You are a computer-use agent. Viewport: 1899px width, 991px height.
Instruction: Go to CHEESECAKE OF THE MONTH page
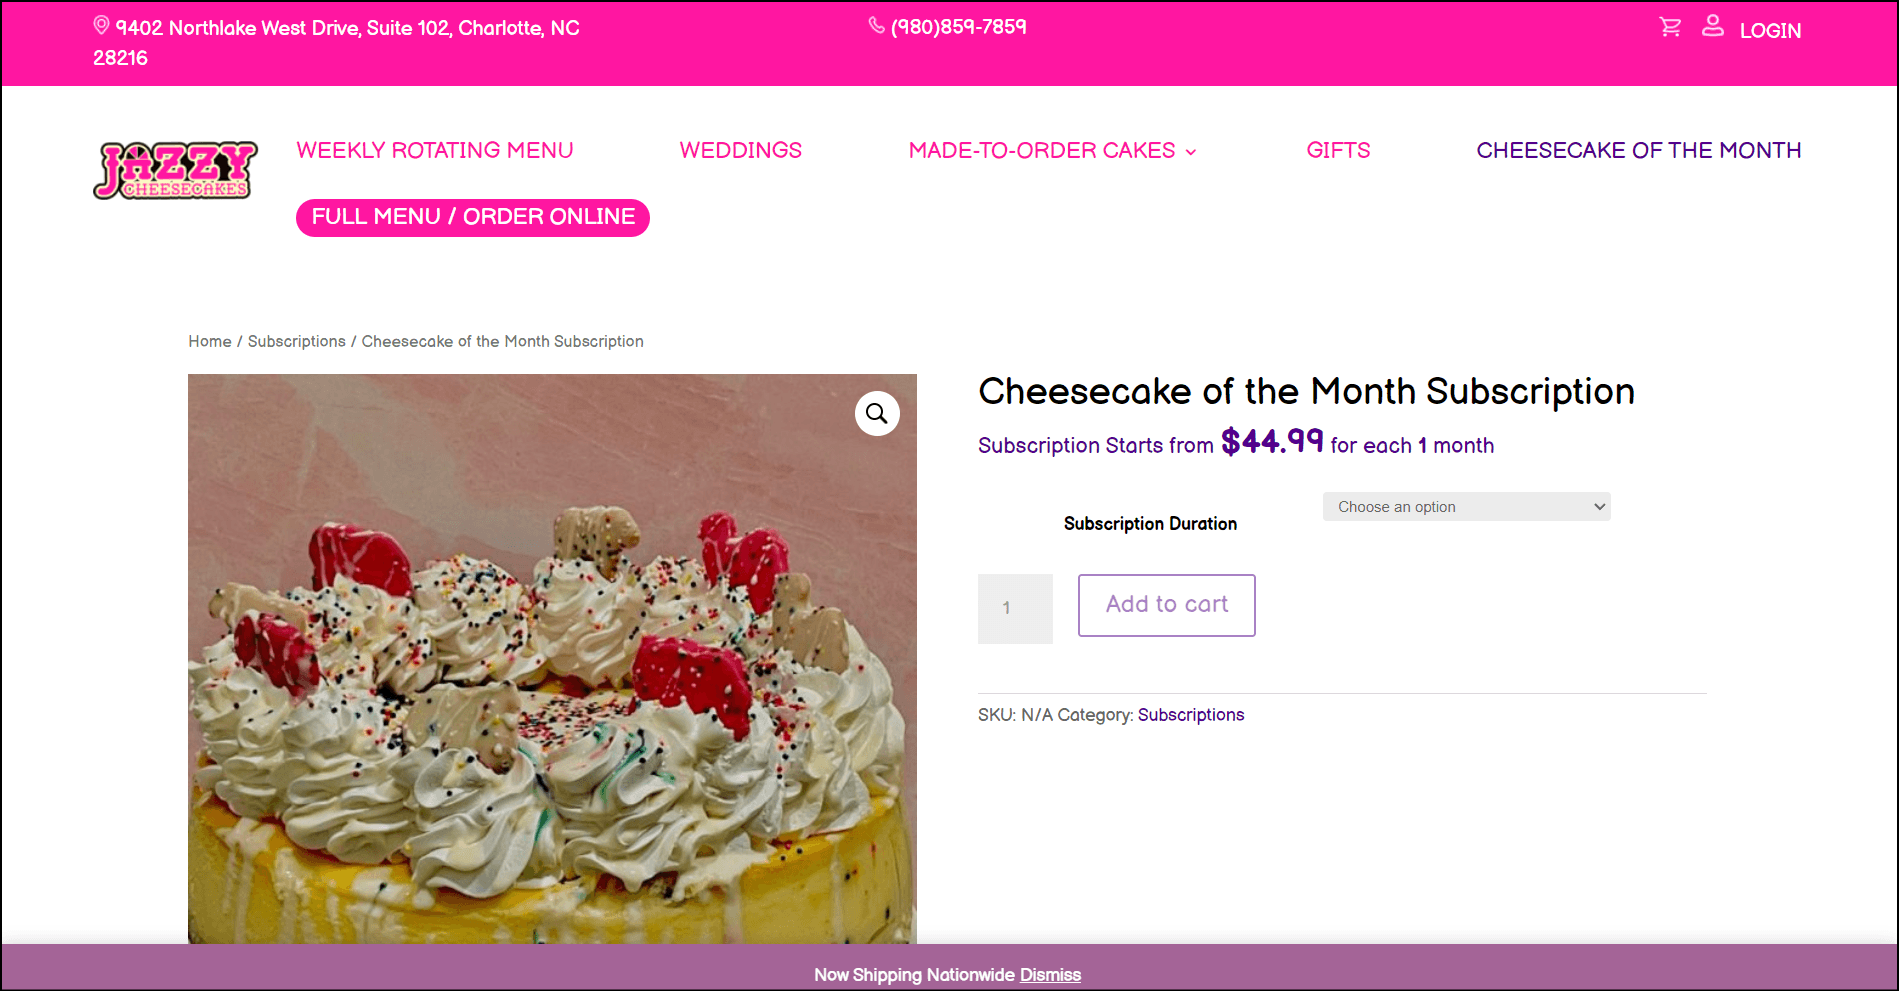[x=1638, y=150]
